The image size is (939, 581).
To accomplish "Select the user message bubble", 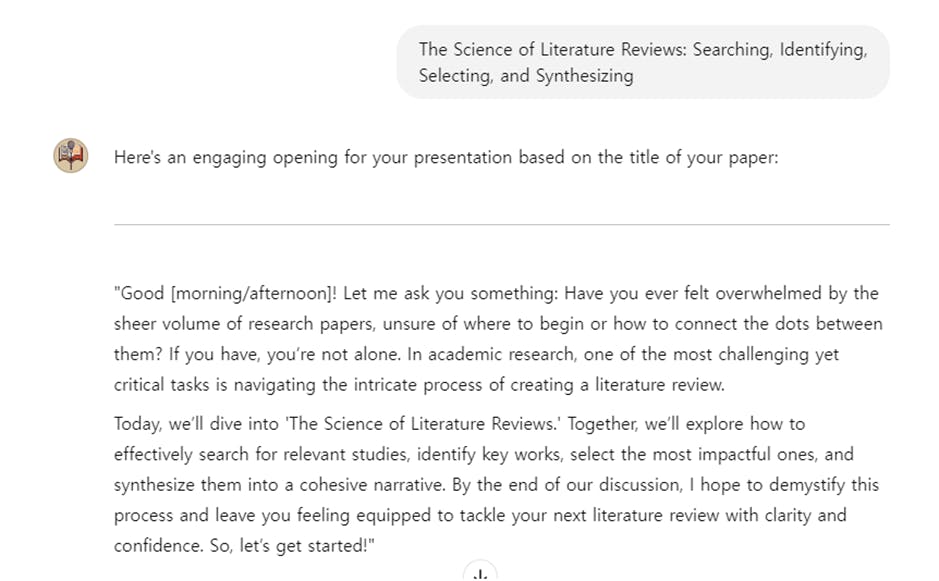I will (642, 62).
